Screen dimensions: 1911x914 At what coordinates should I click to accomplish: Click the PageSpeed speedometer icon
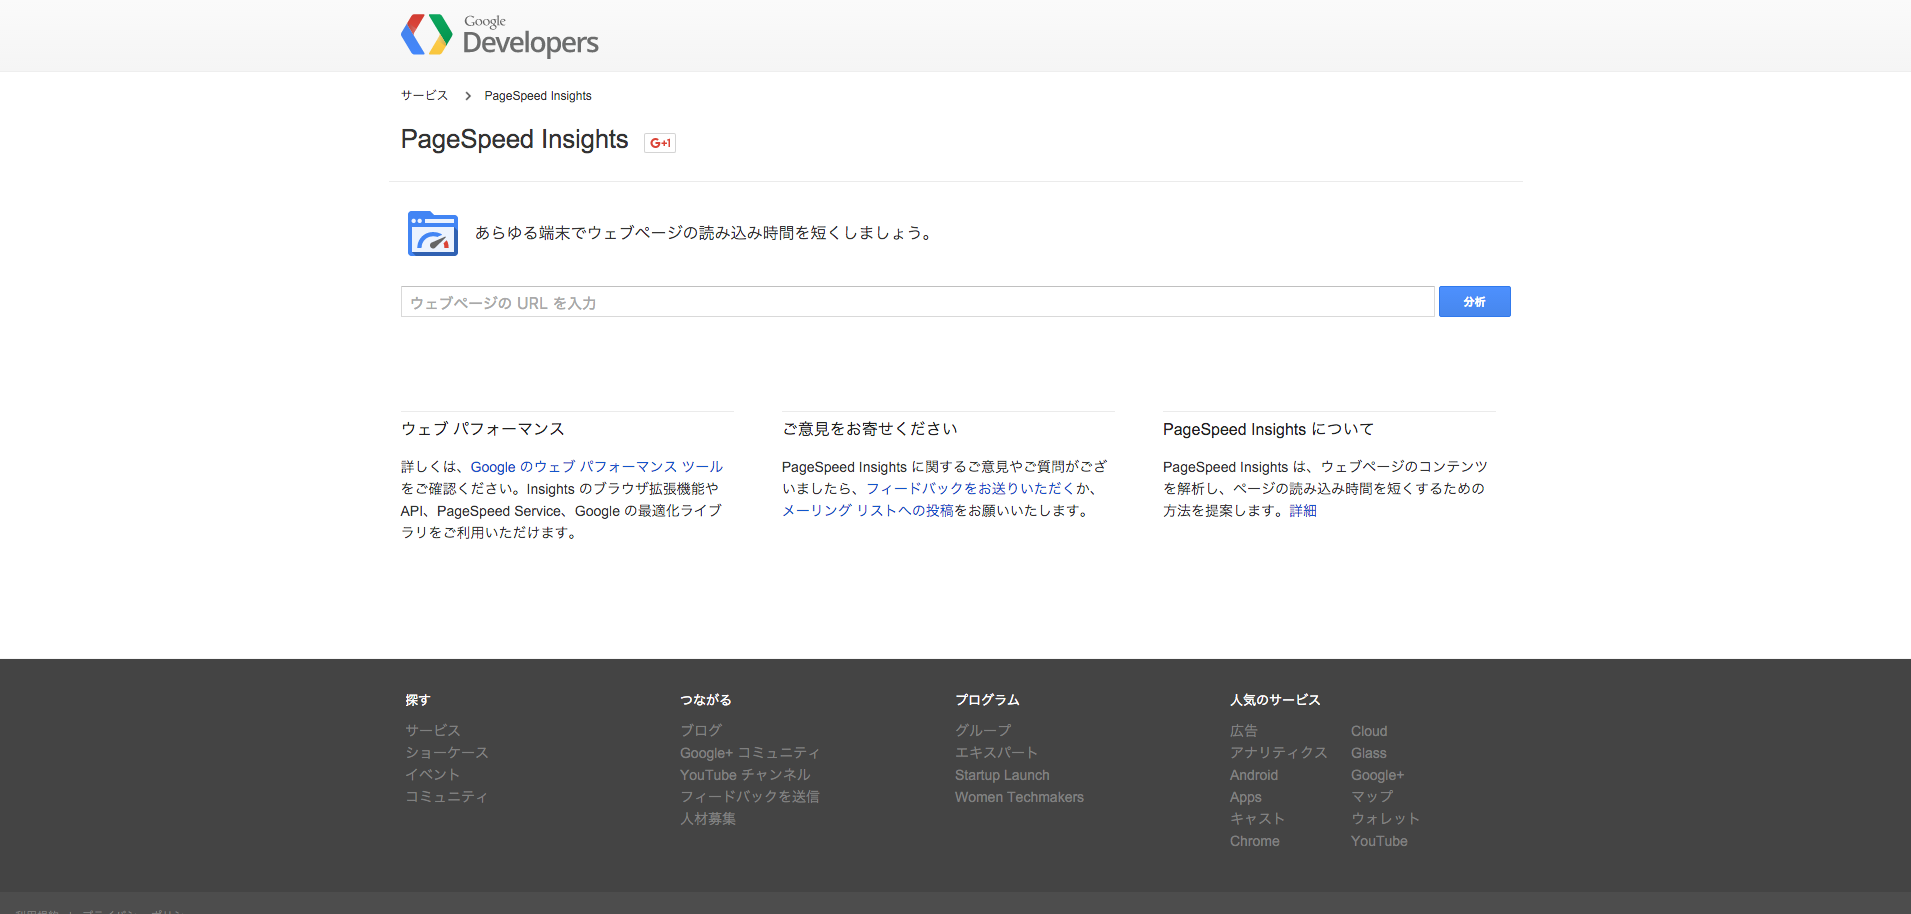pos(433,234)
